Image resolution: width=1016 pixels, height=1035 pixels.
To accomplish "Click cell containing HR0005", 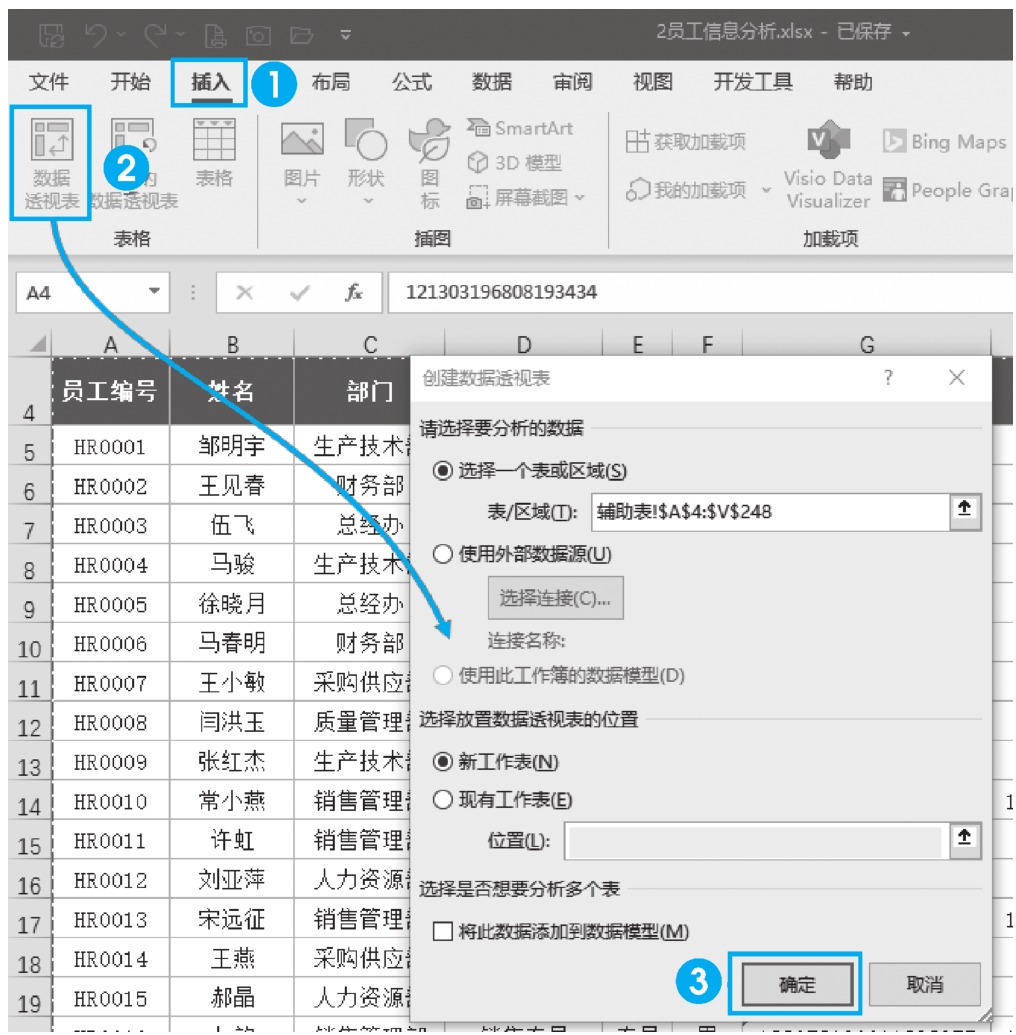I will tap(110, 605).
